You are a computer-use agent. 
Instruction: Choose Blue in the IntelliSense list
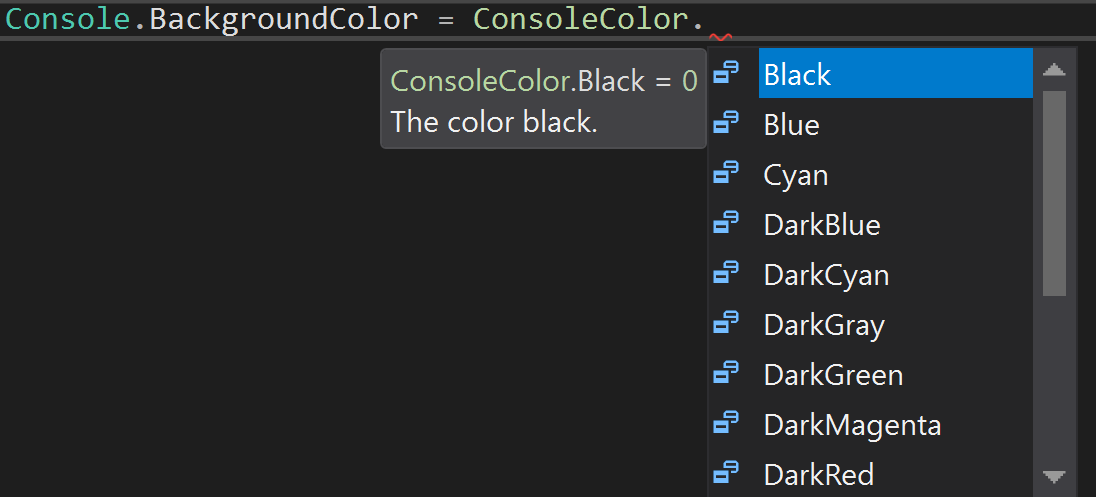(895, 124)
